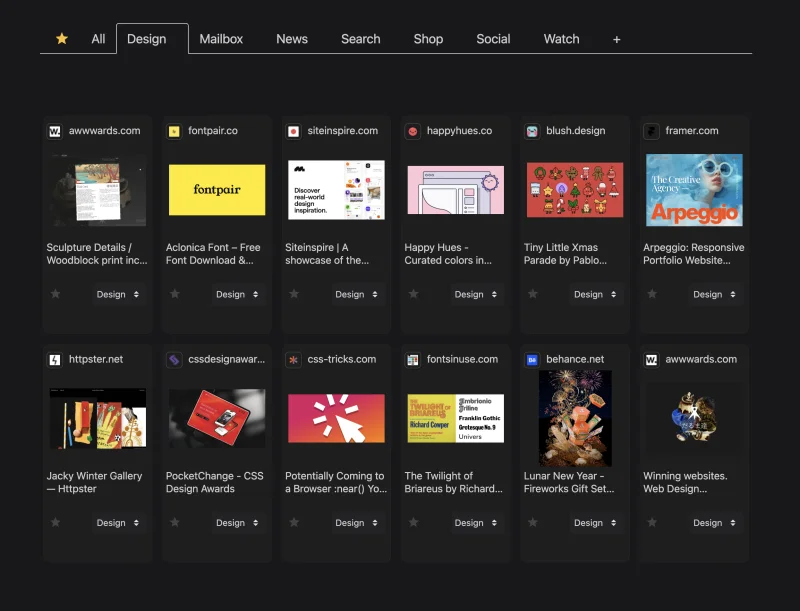This screenshot has width=800, height=611.
Task: Open the Sculpture Details Woodblock print link
Action: click(x=97, y=253)
